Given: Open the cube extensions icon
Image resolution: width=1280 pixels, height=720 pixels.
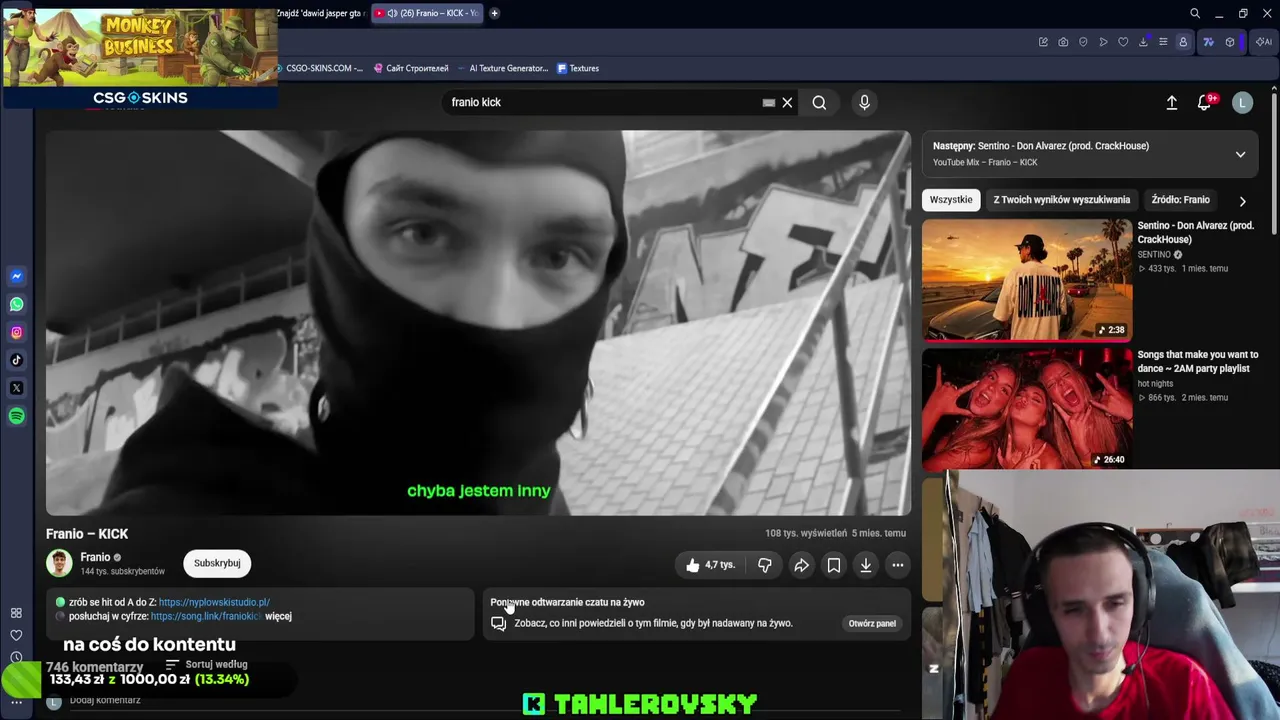Looking at the screenshot, I should tap(1230, 42).
